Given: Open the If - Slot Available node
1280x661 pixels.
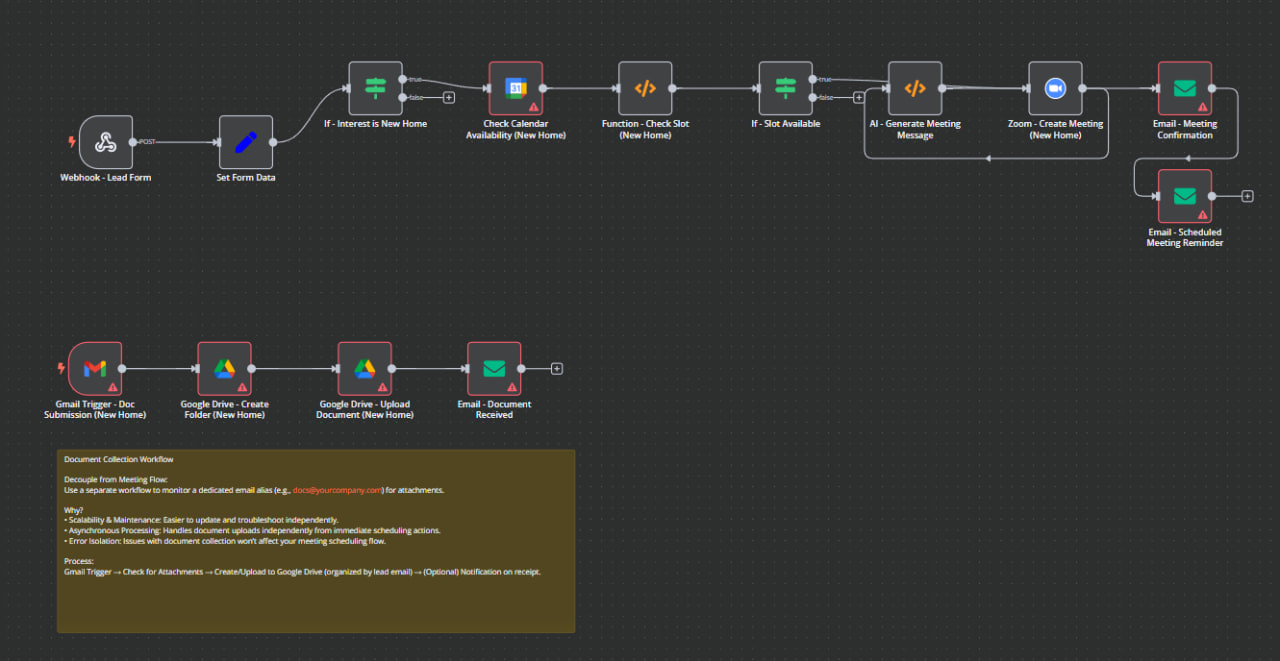Looking at the screenshot, I should [x=785, y=88].
